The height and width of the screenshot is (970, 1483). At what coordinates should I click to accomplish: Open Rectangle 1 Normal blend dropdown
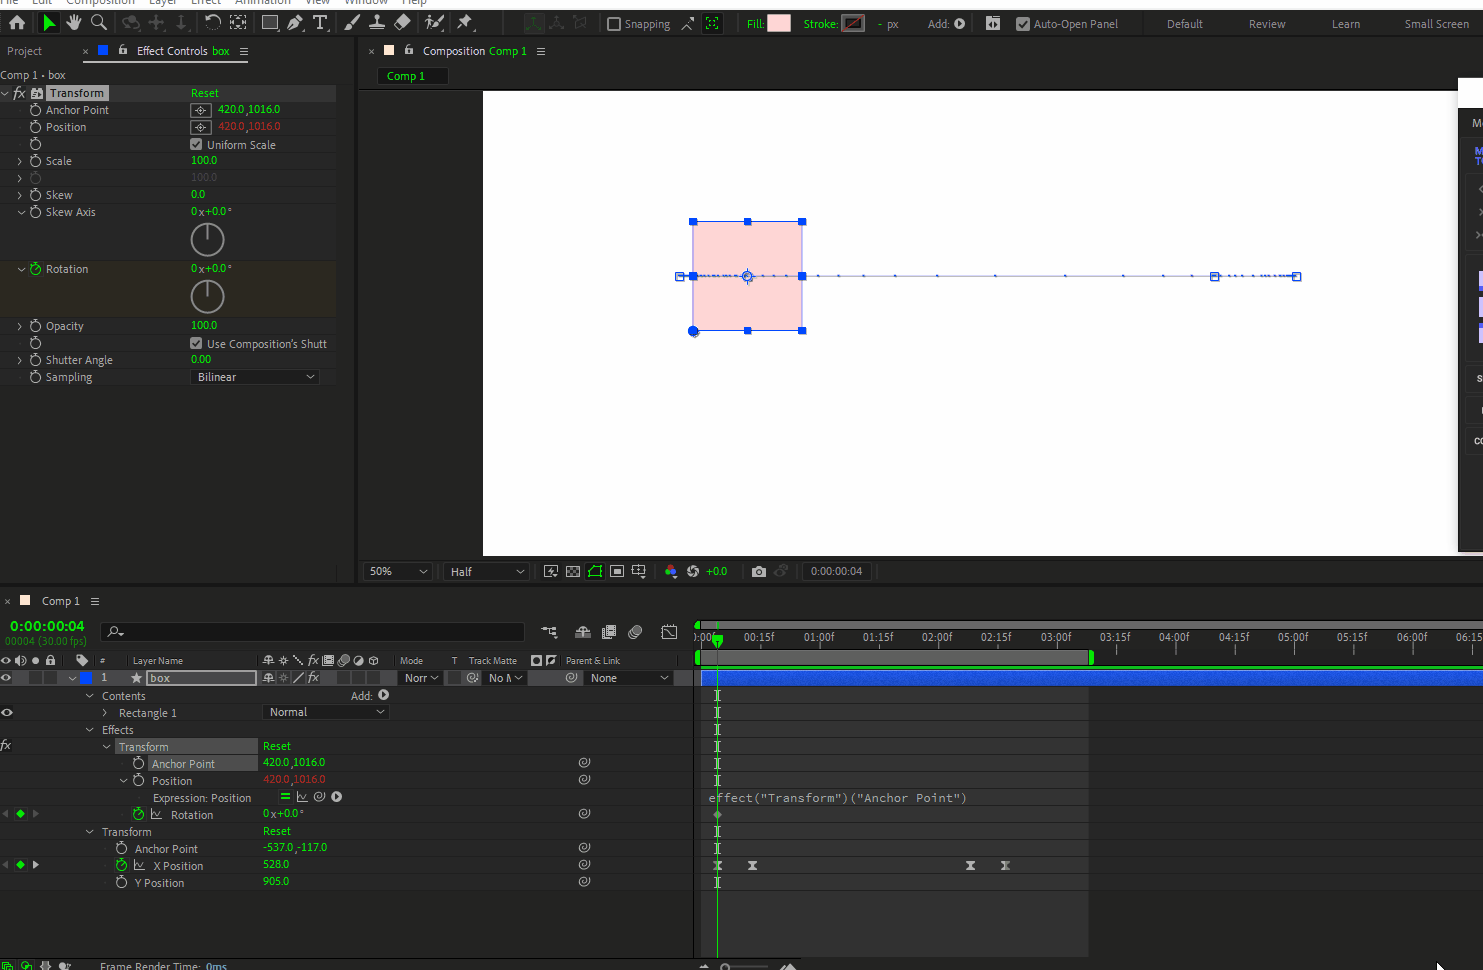click(326, 712)
